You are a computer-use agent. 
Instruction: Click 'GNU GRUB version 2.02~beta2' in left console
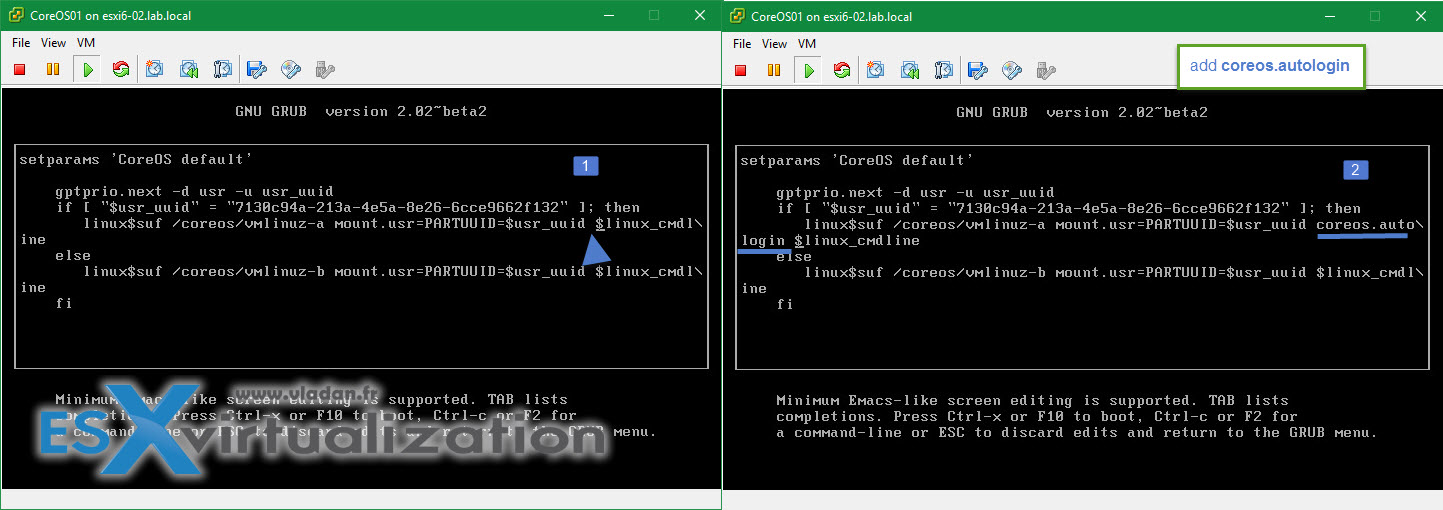click(361, 111)
